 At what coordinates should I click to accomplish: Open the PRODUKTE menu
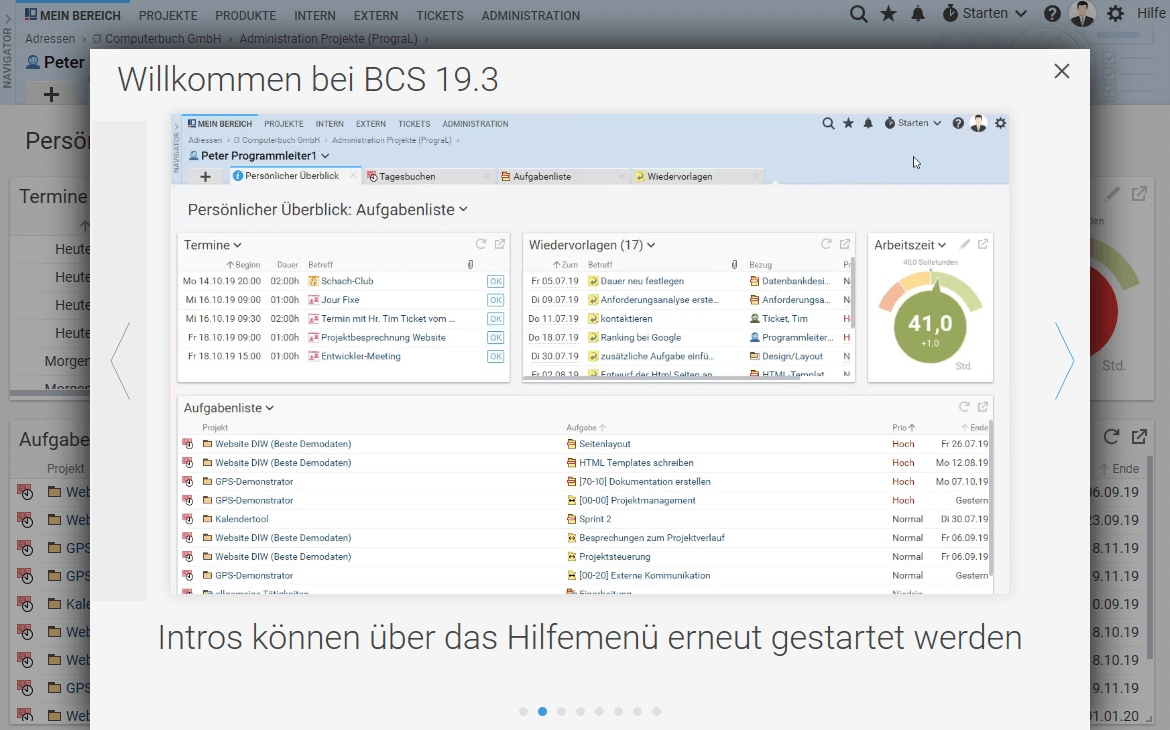(x=245, y=15)
